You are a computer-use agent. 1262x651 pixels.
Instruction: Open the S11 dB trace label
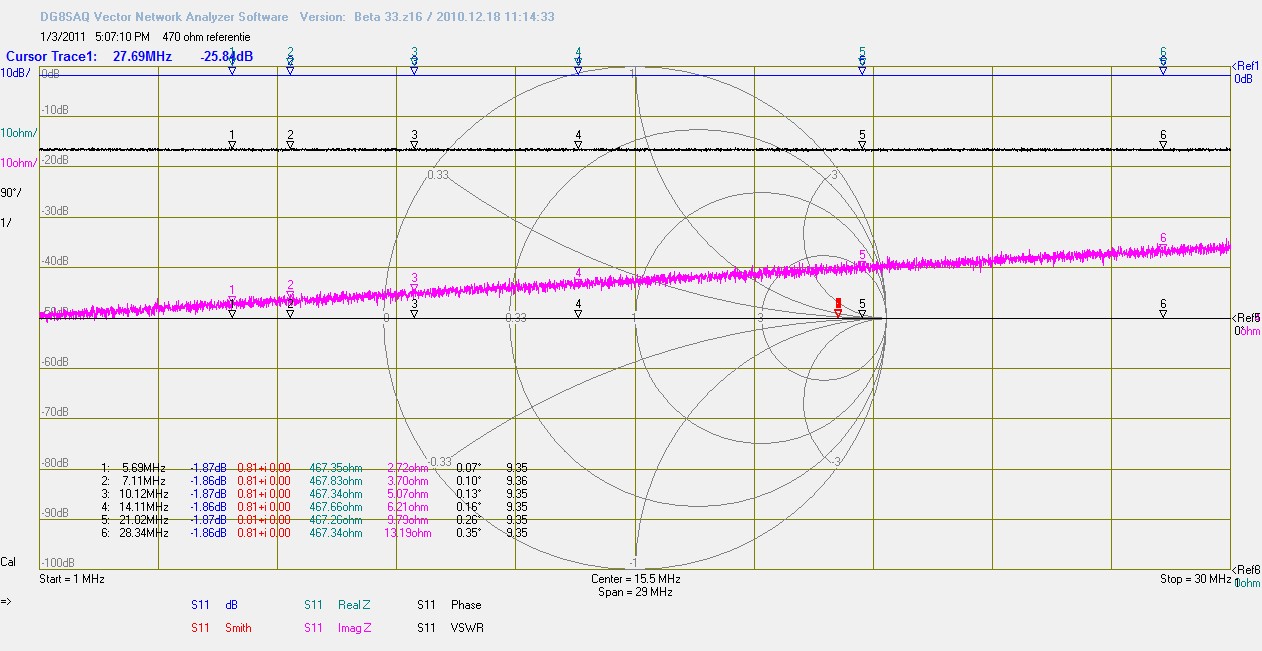coord(215,605)
